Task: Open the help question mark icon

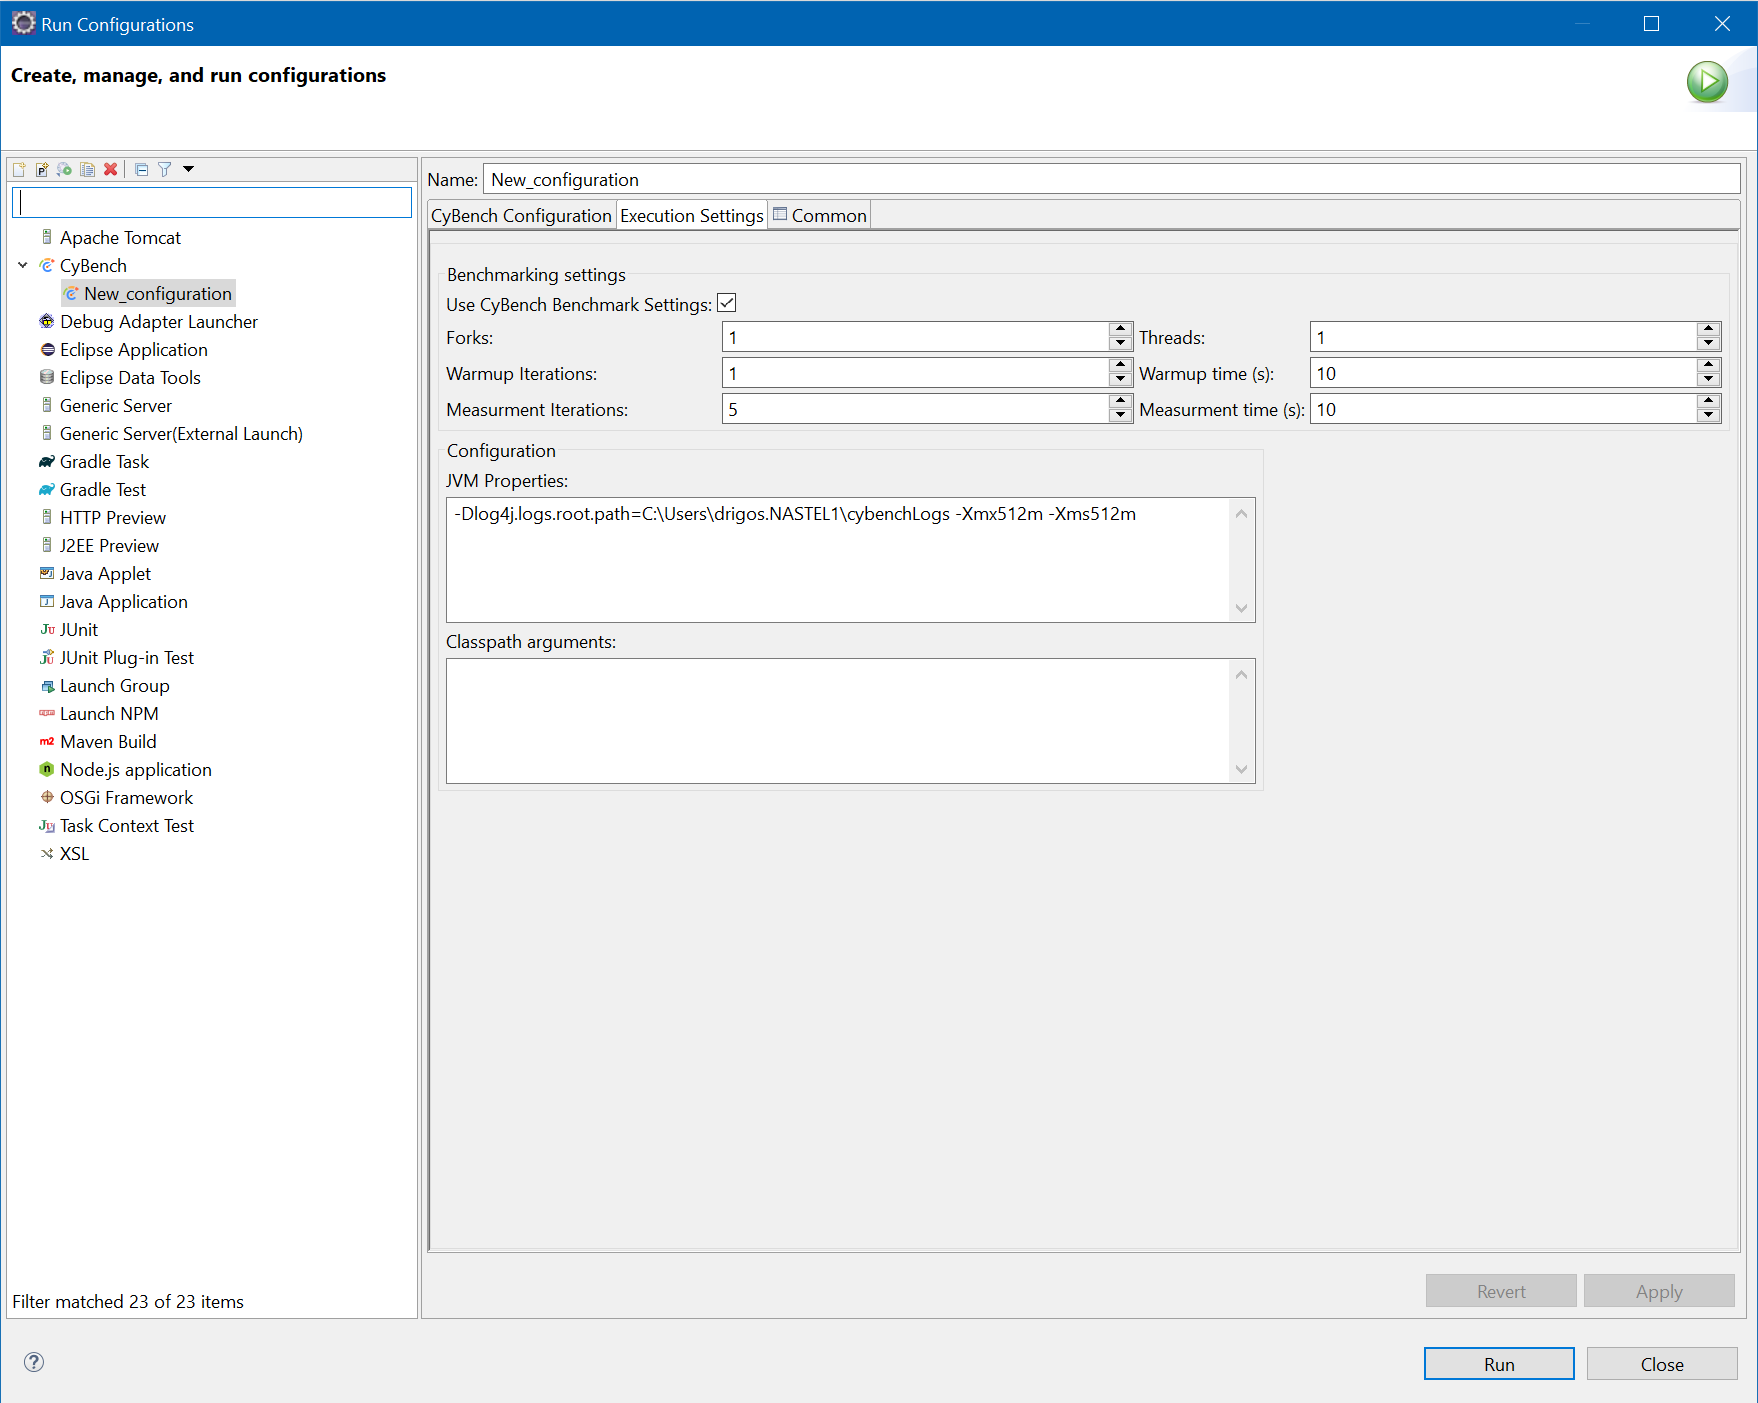Action: tap(34, 1362)
